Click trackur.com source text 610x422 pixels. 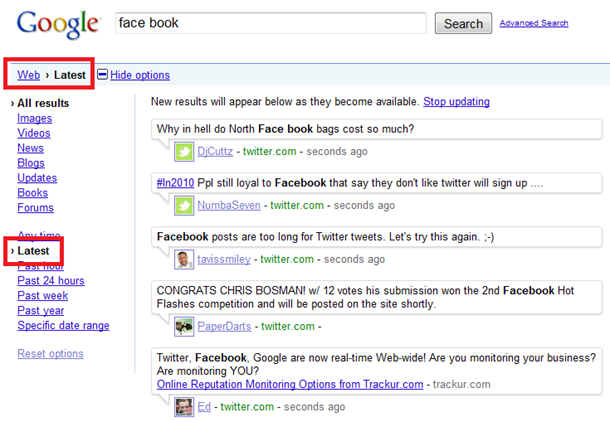pyautogui.click(x=462, y=384)
